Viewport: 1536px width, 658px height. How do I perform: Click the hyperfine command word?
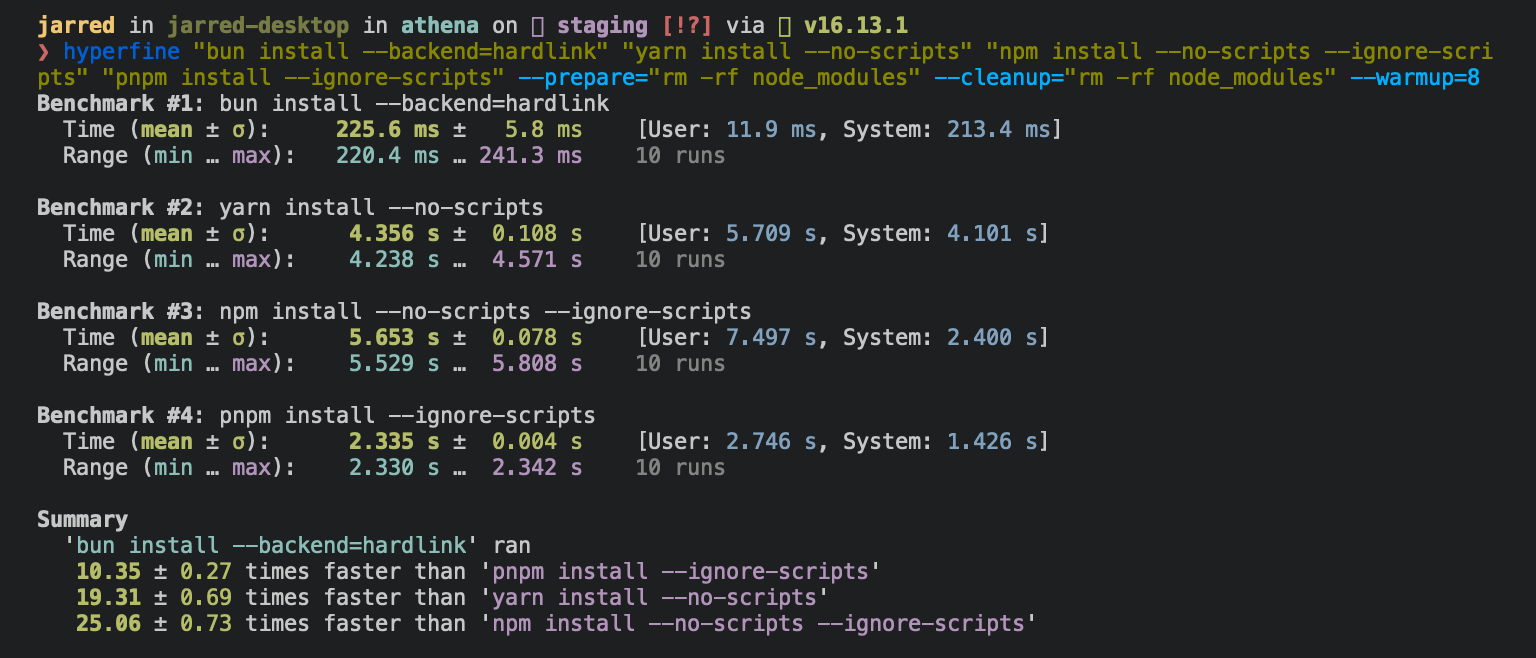point(121,51)
